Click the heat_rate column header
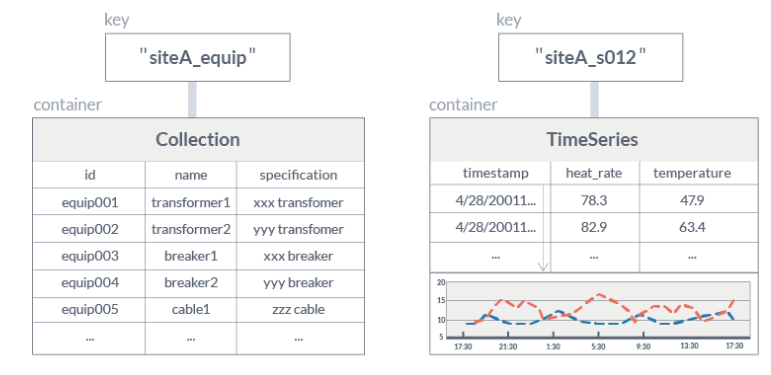This screenshot has height=375, width=771. 595,173
